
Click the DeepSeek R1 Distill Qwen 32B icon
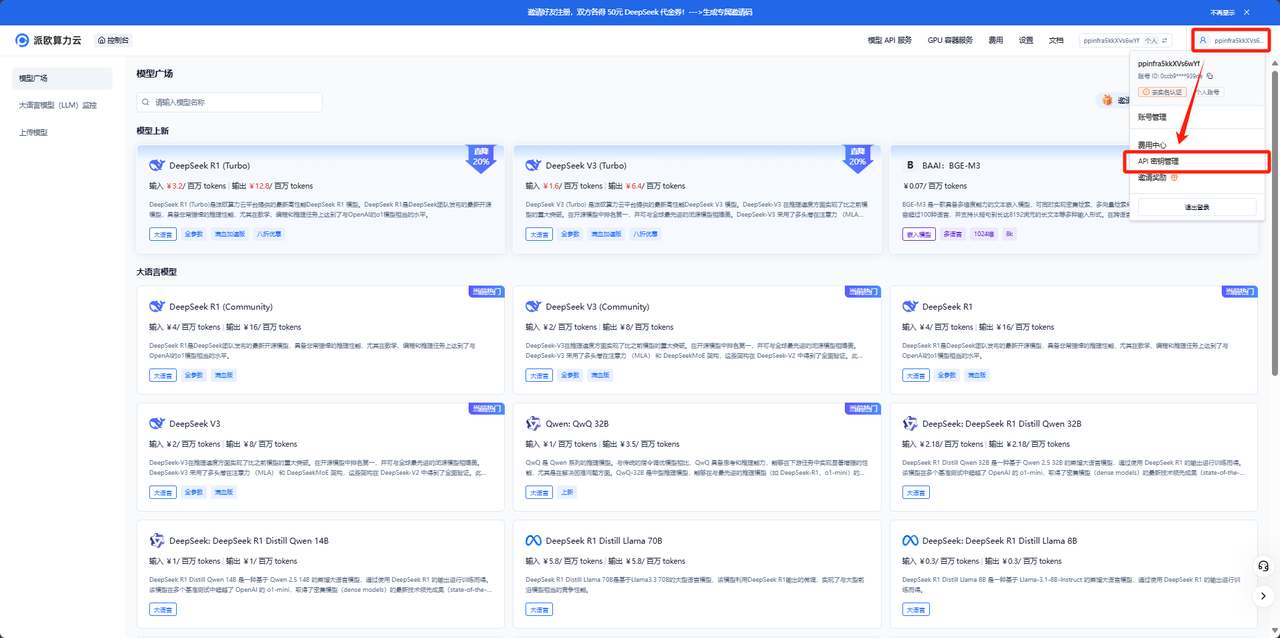coord(910,424)
